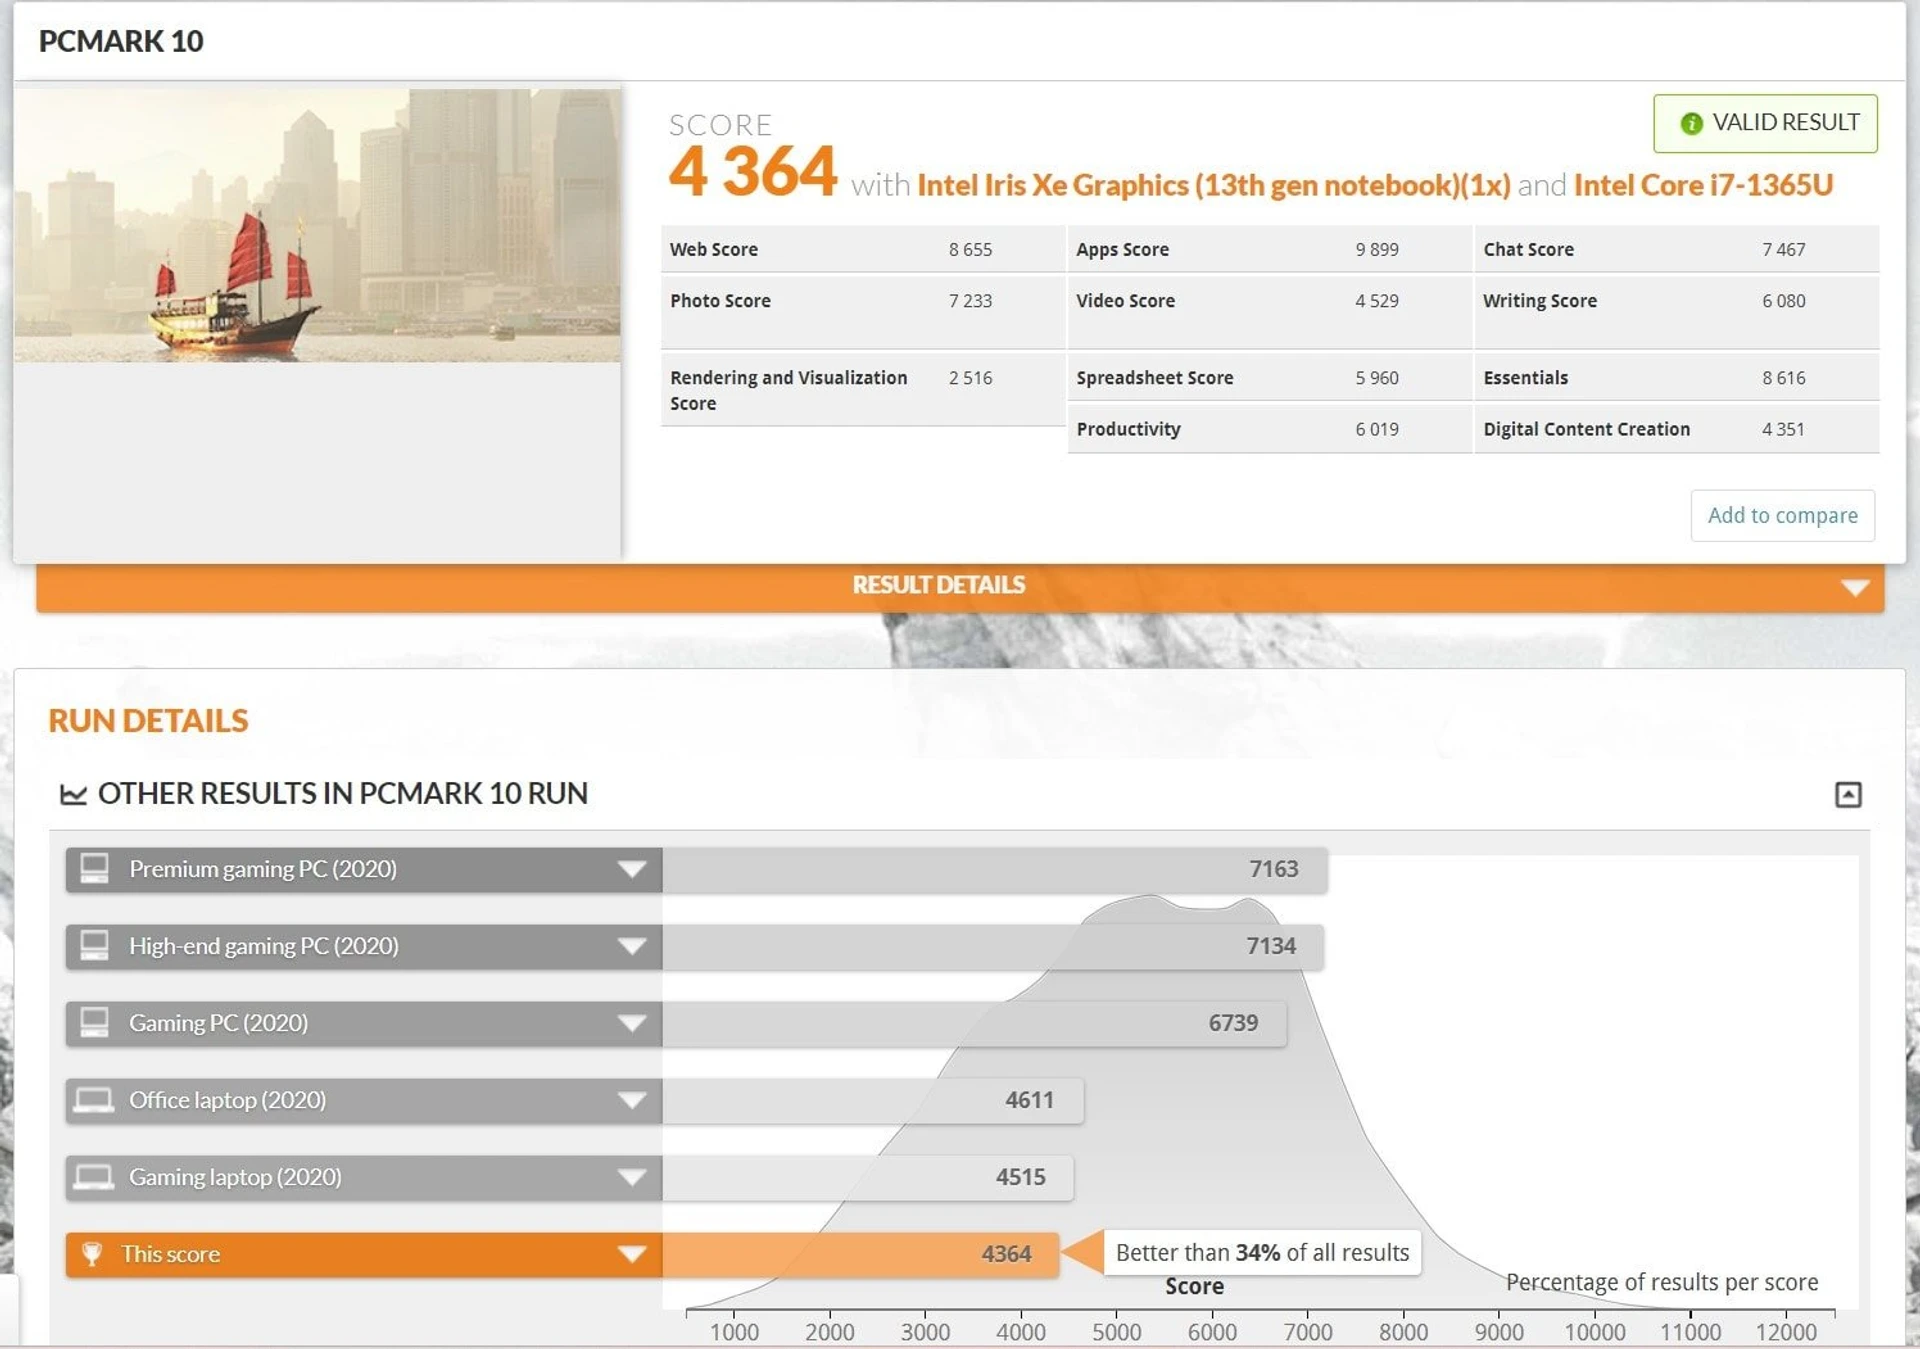Select the Apps Score value 9 899
The image size is (1920, 1349).
1377,249
